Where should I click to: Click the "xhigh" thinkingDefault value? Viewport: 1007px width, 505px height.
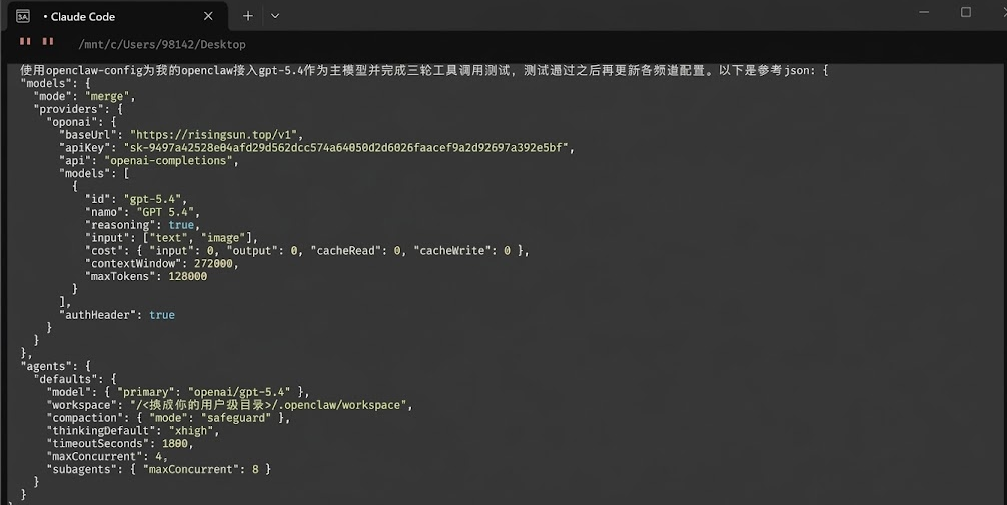tap(194, 431)
